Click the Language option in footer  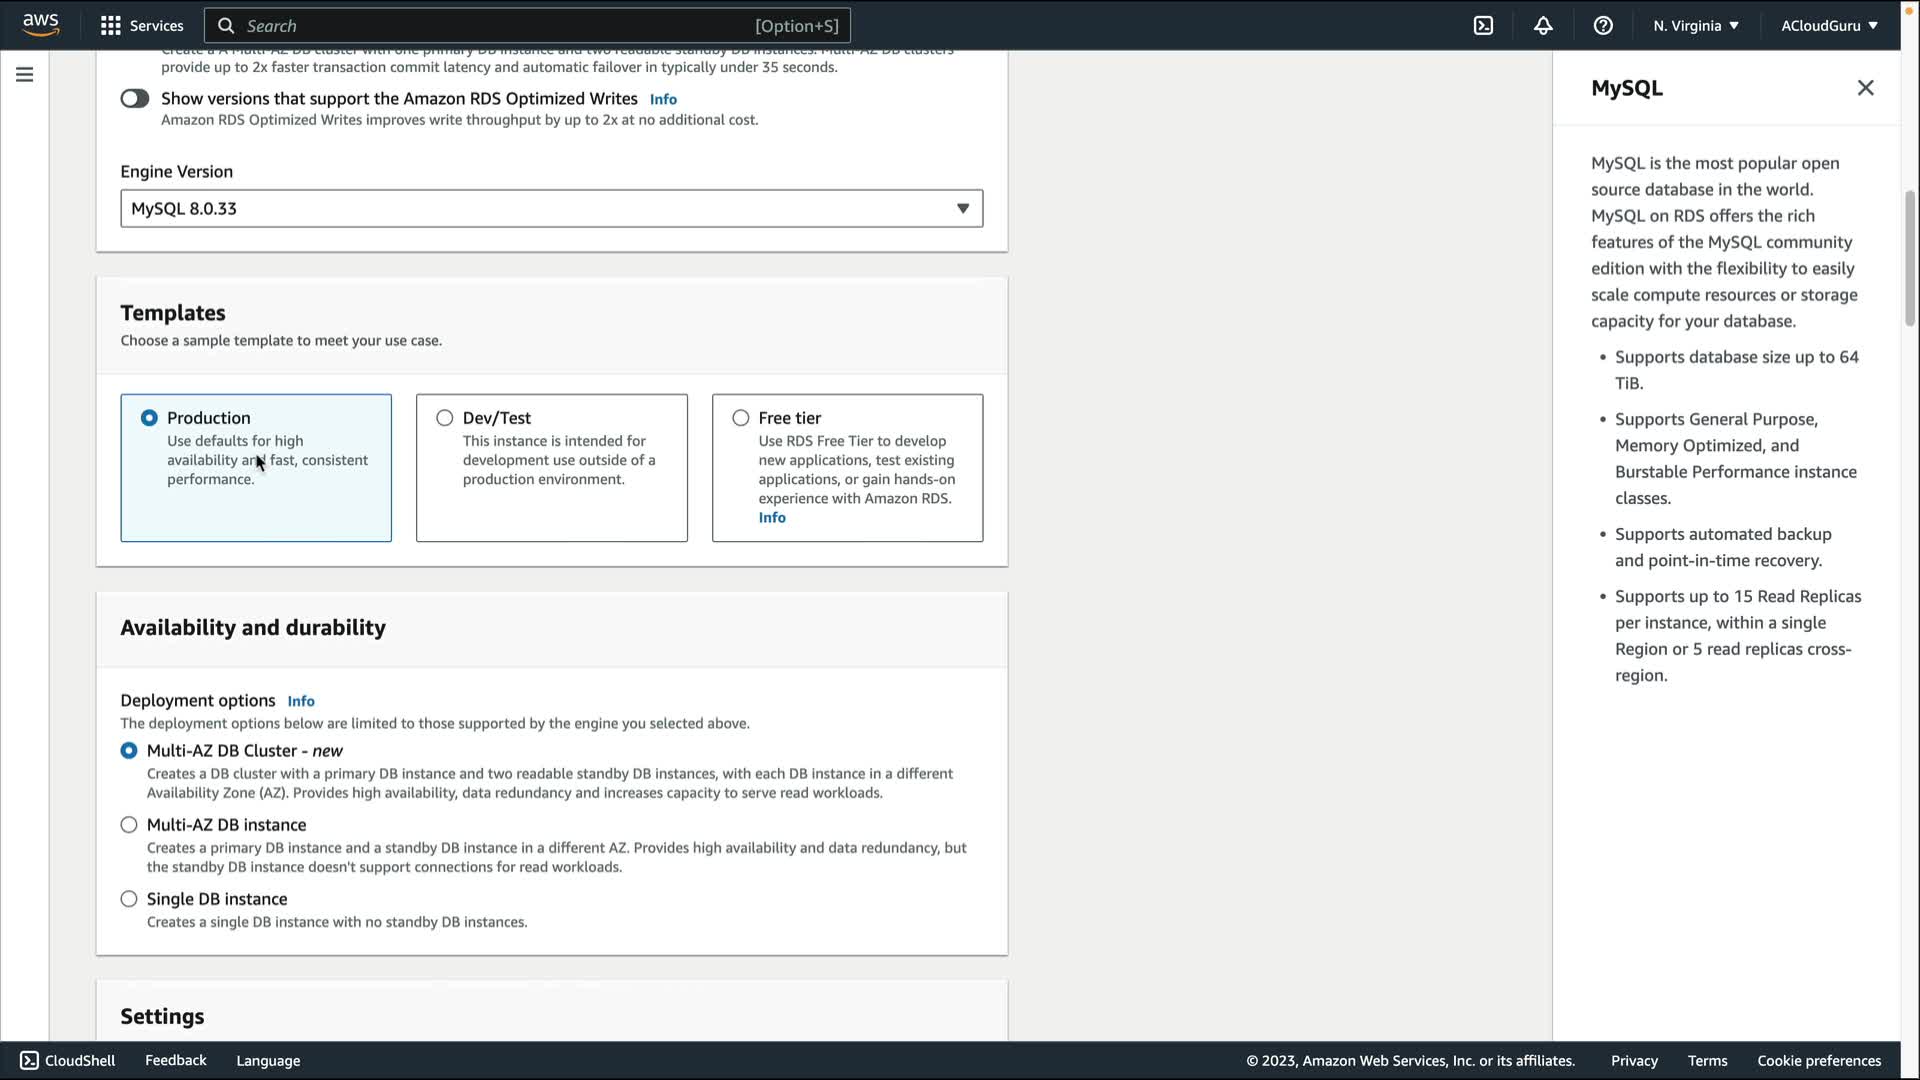click(268, 1061)
